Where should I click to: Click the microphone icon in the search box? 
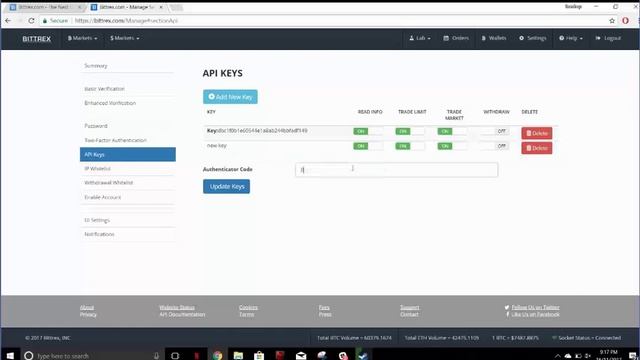[x=156, y=356]
